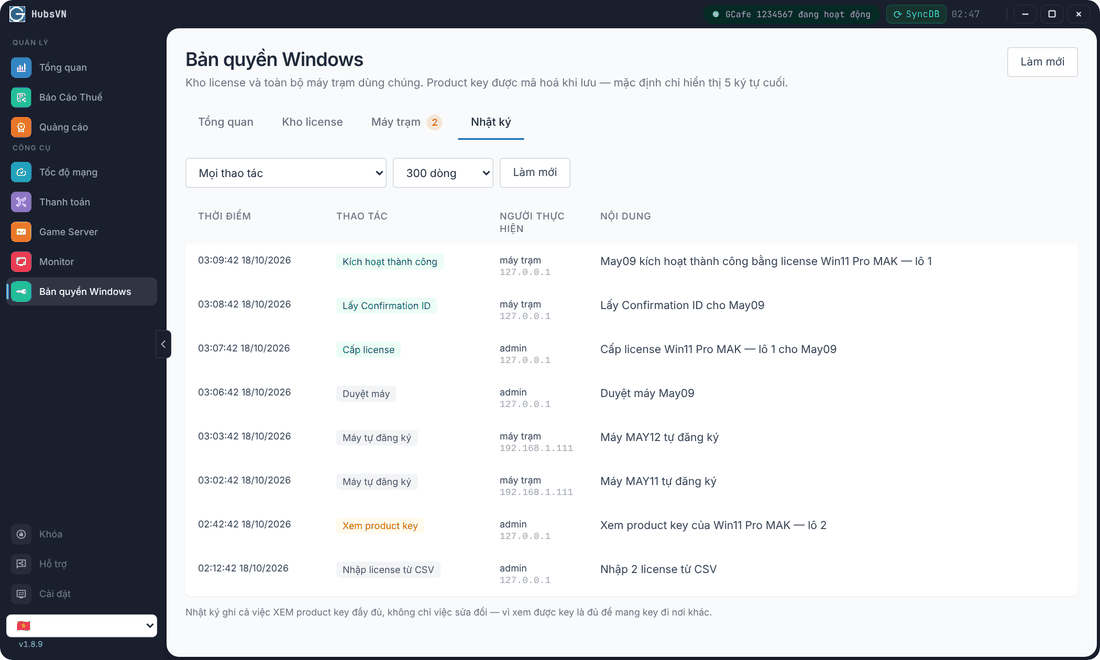This screenshot has width=1100, height=660.
Task: Open the Cài đặt settings icon
Action: (21, 594)
